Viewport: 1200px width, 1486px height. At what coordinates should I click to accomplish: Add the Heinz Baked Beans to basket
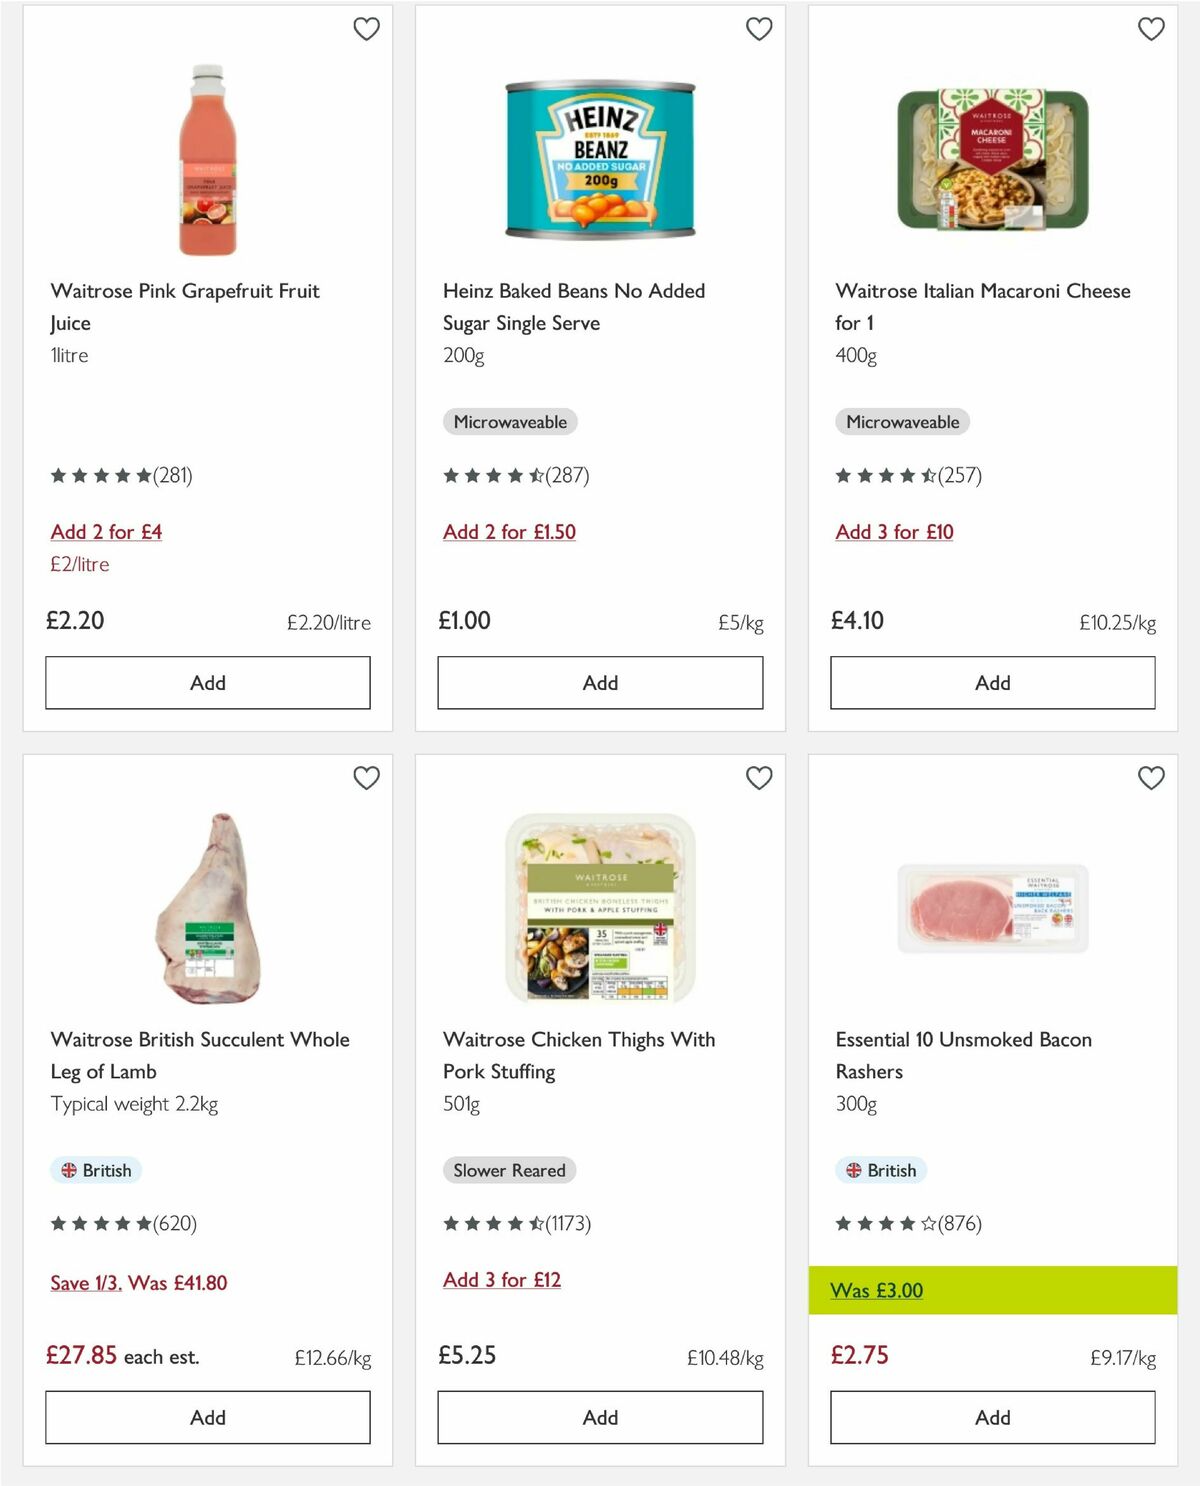pyautogui.click(x=599, y=682)
